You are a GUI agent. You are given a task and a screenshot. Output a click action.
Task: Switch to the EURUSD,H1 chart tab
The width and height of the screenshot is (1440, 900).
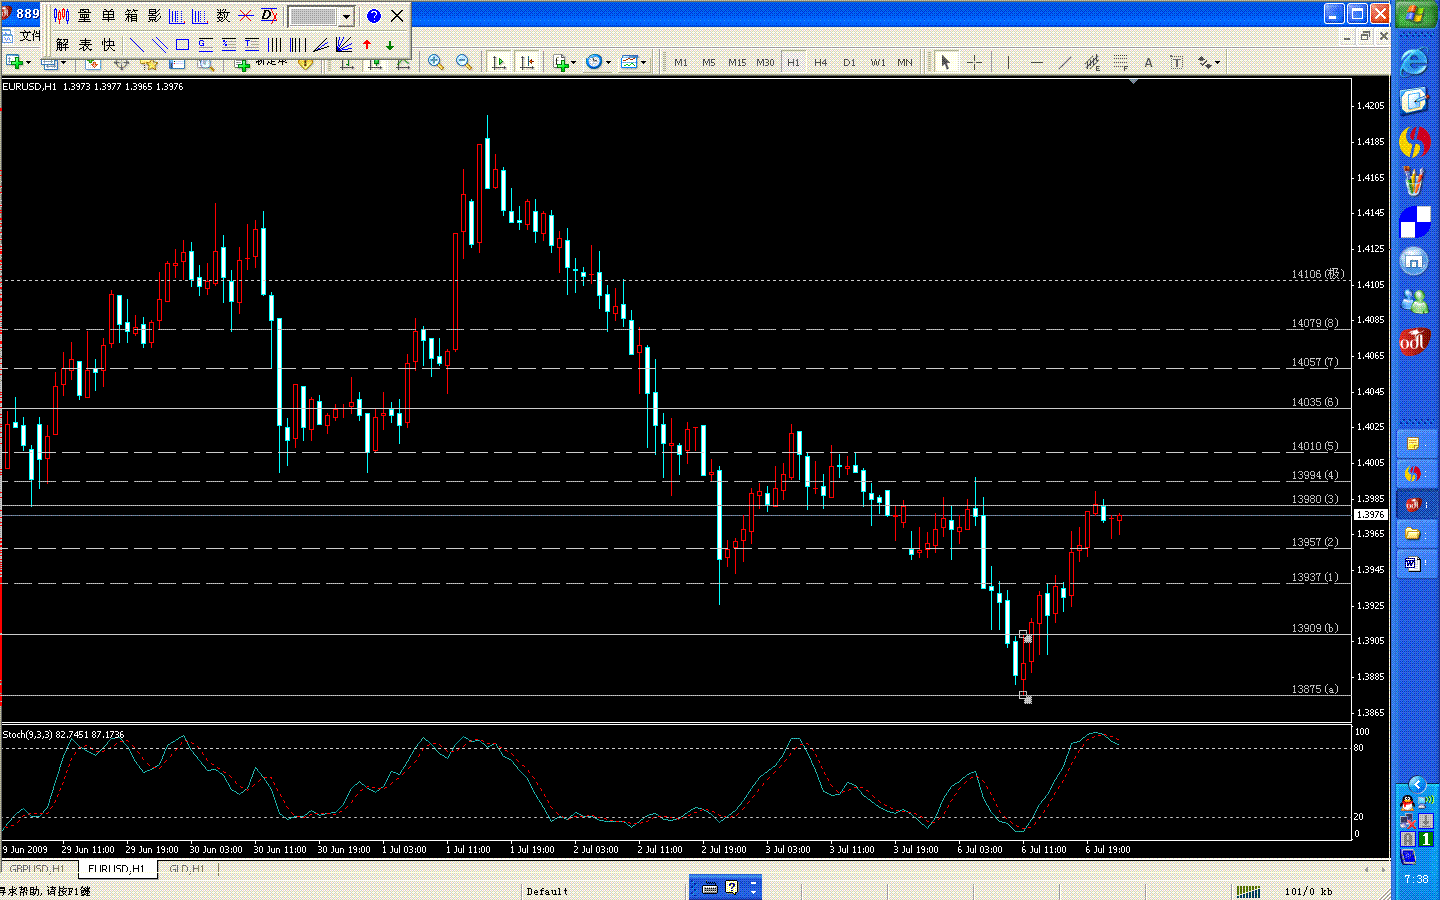[116, 869]
